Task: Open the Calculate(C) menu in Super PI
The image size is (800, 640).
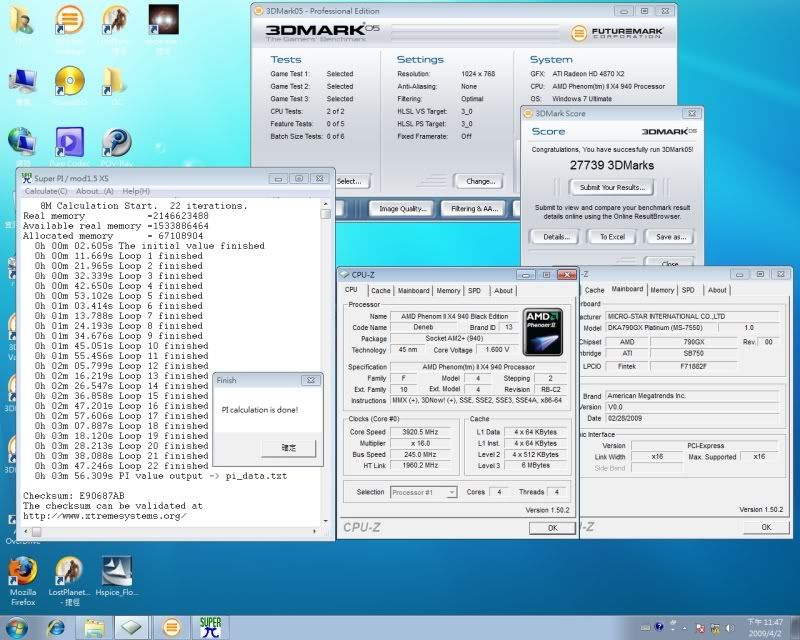Action: [x=46, y=191]
